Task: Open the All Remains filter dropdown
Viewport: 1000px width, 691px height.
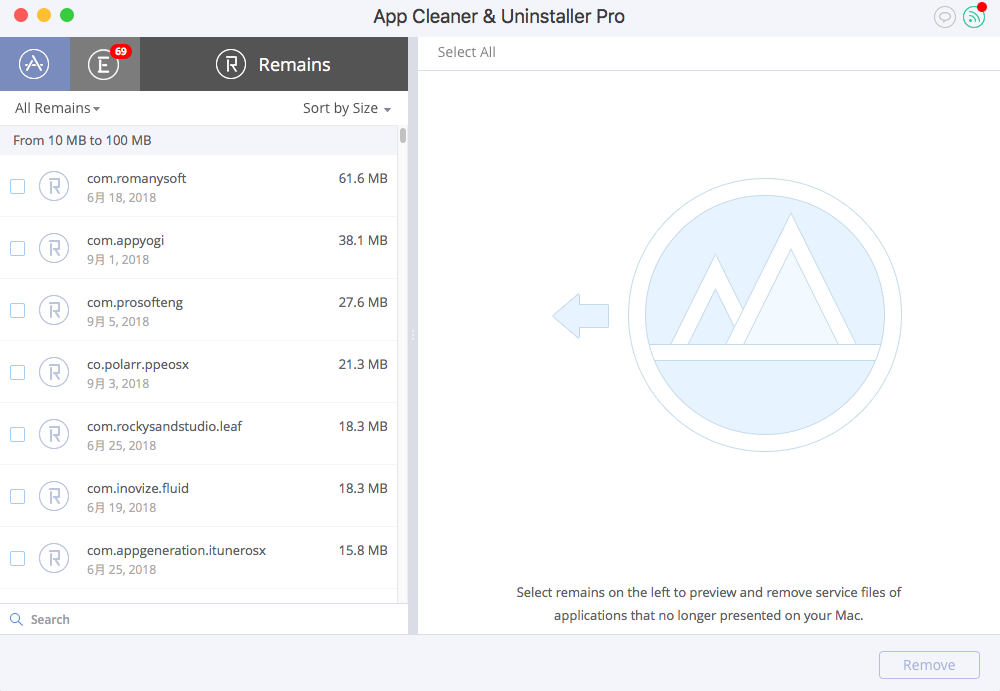Action: [x=57, y=108]
